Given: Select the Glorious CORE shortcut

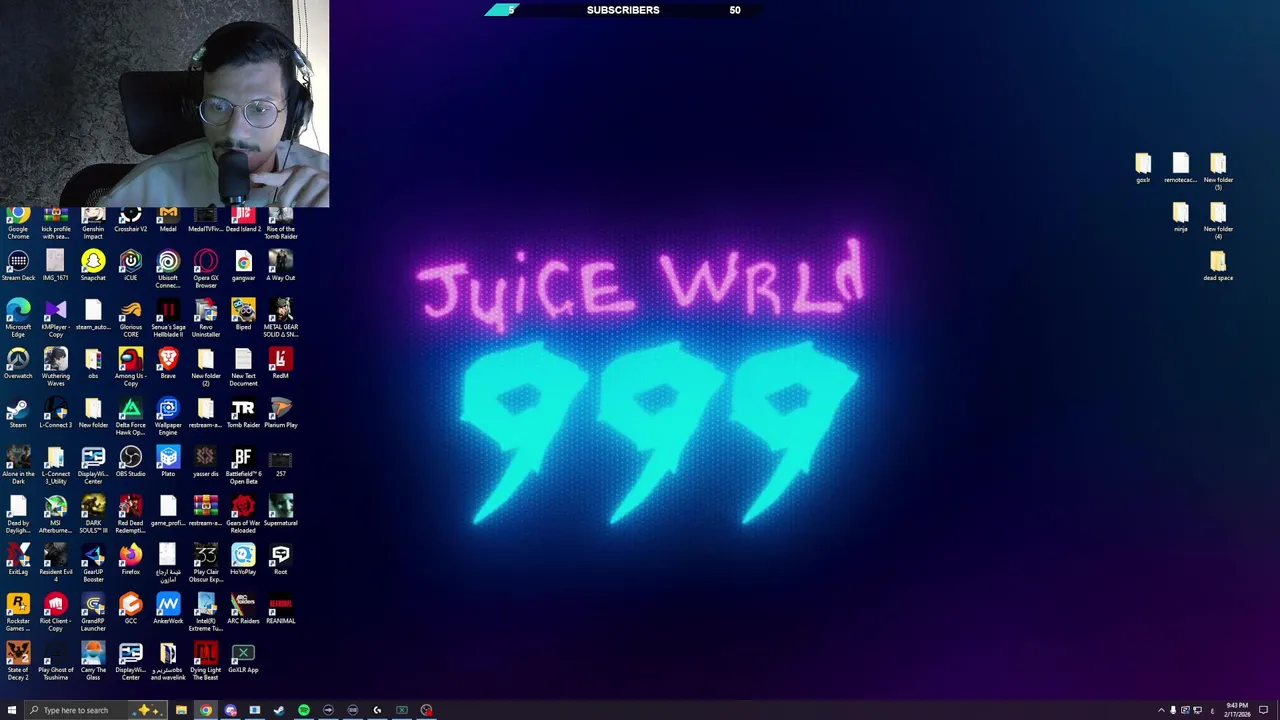Looking at the screenshot, I should click(x=130, y=319).
